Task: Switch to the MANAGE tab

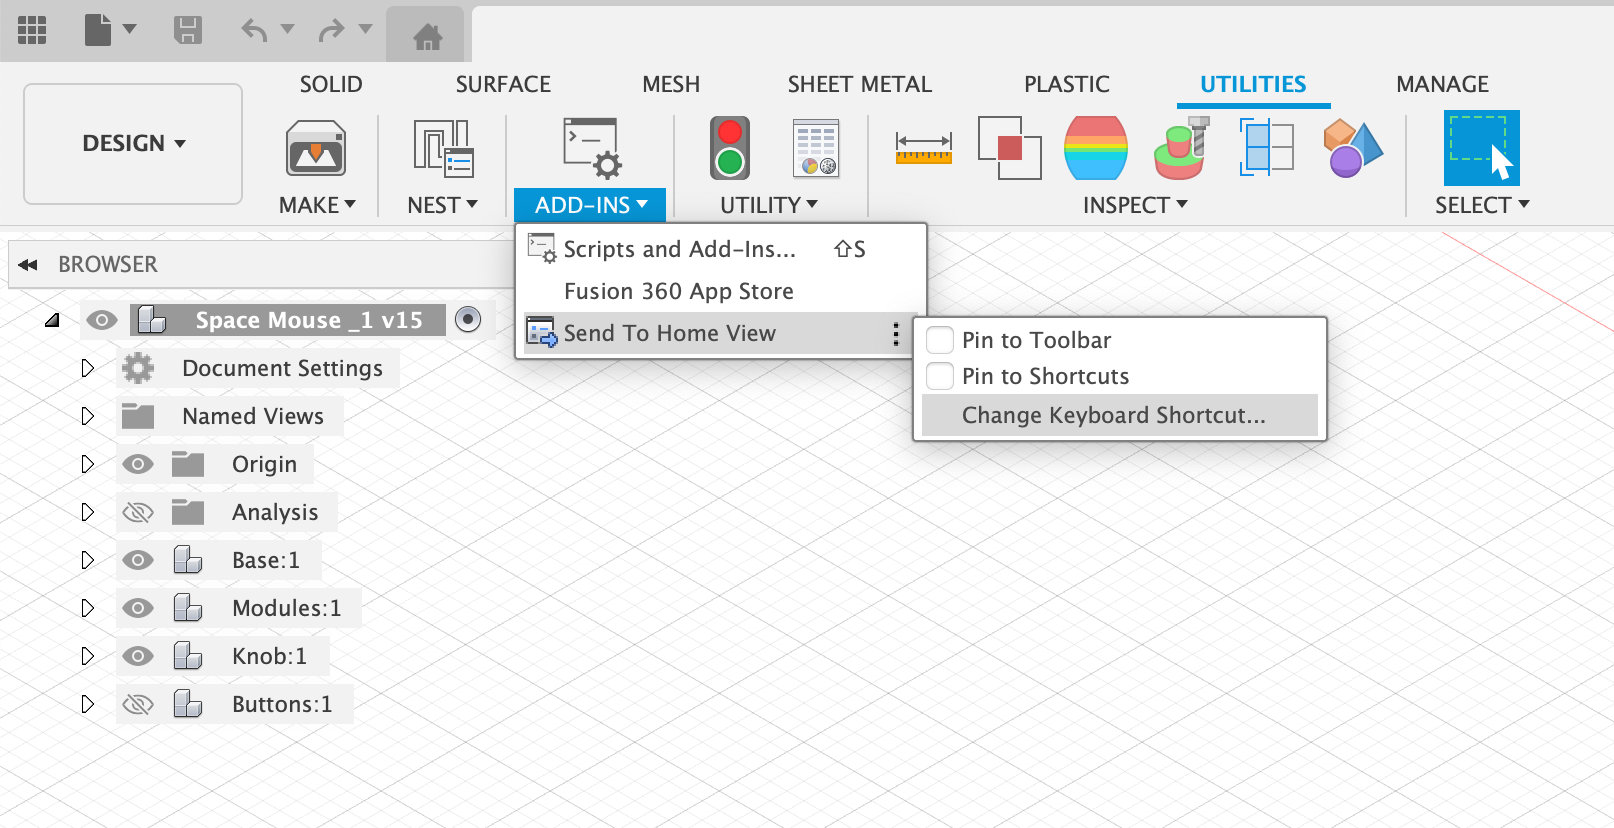Action: 1442,84
